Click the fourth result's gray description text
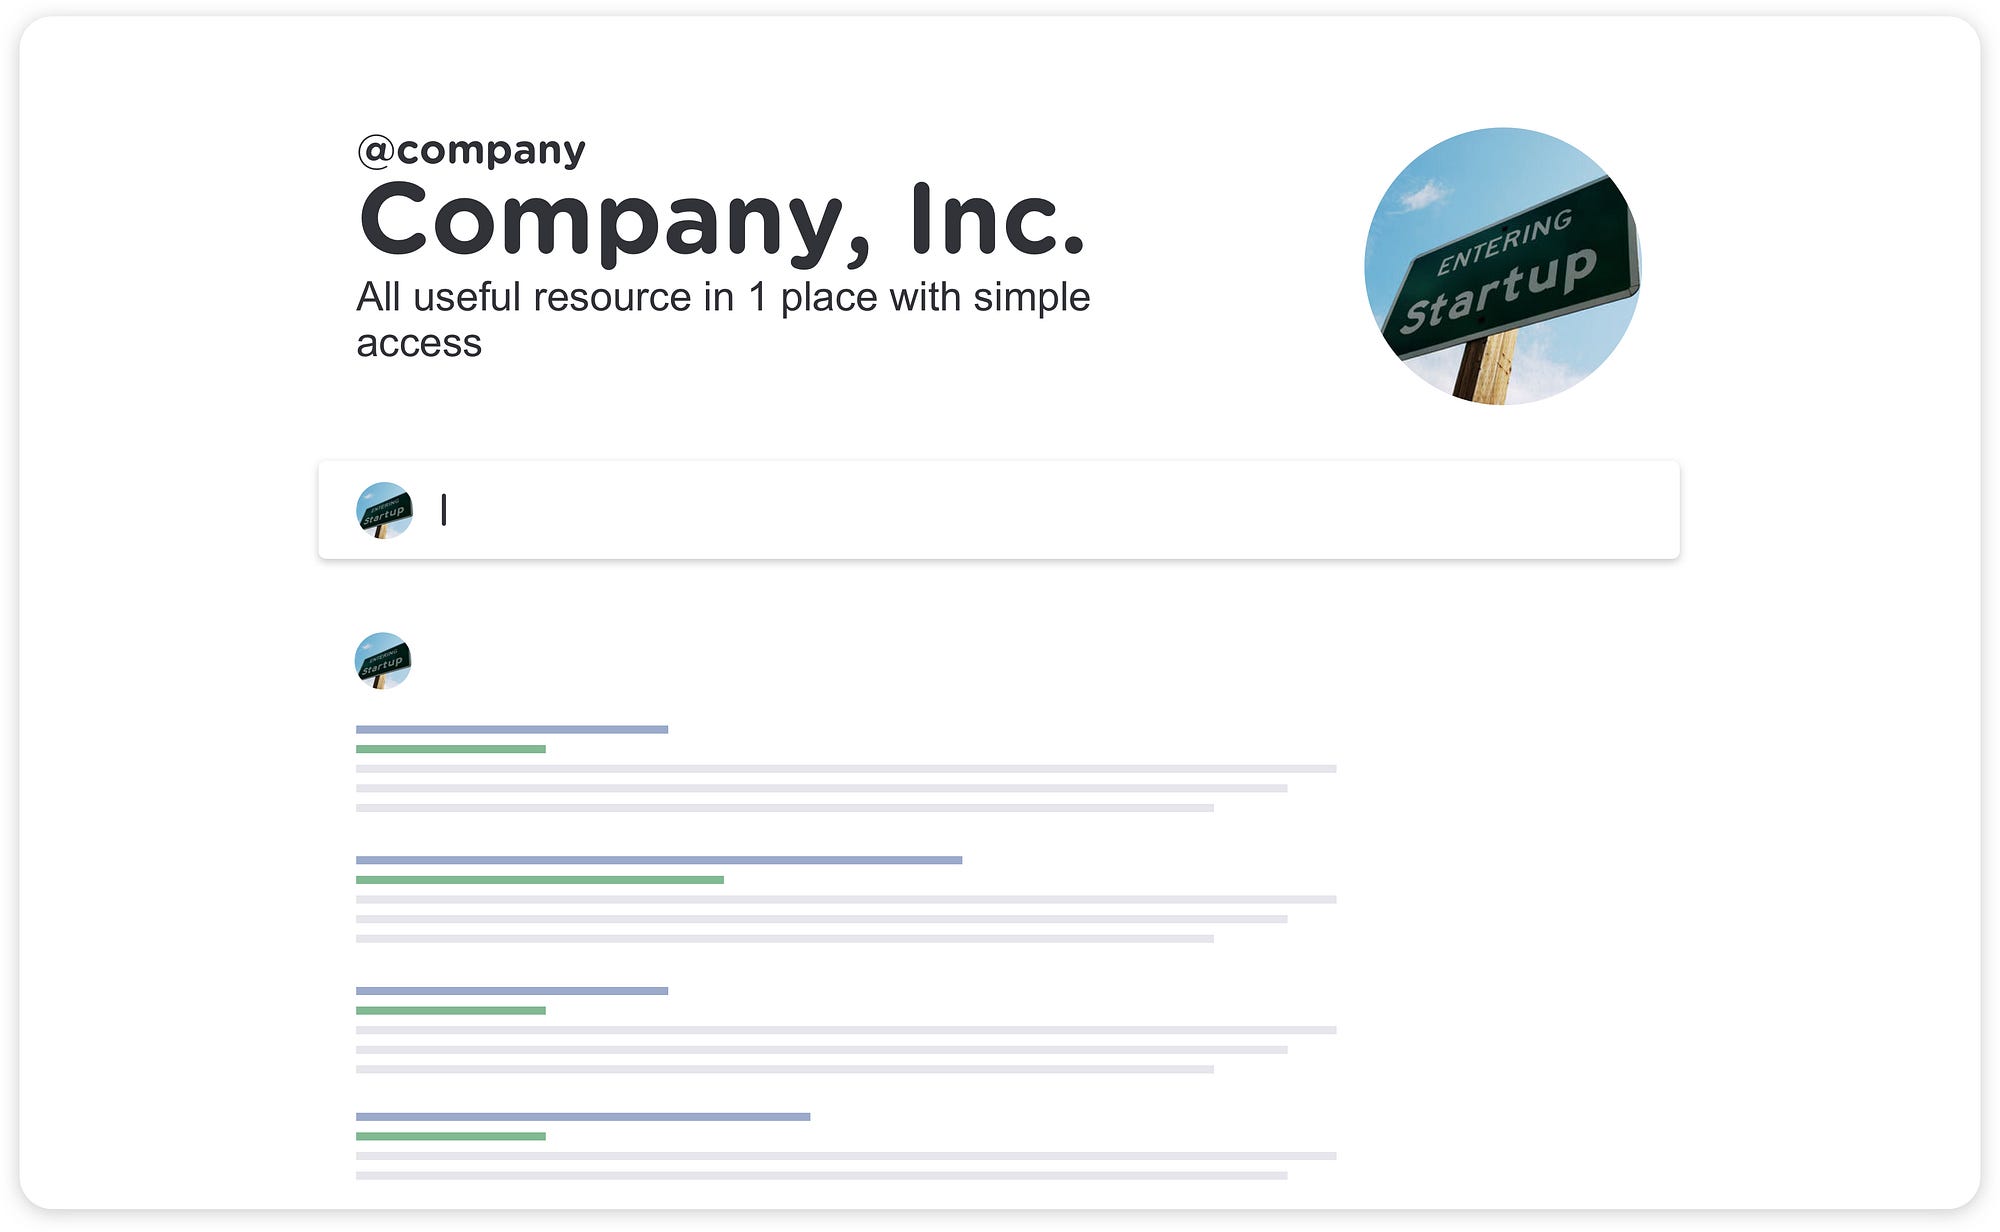Viewport: 2000px width, 1232px height. point(846,1166)
